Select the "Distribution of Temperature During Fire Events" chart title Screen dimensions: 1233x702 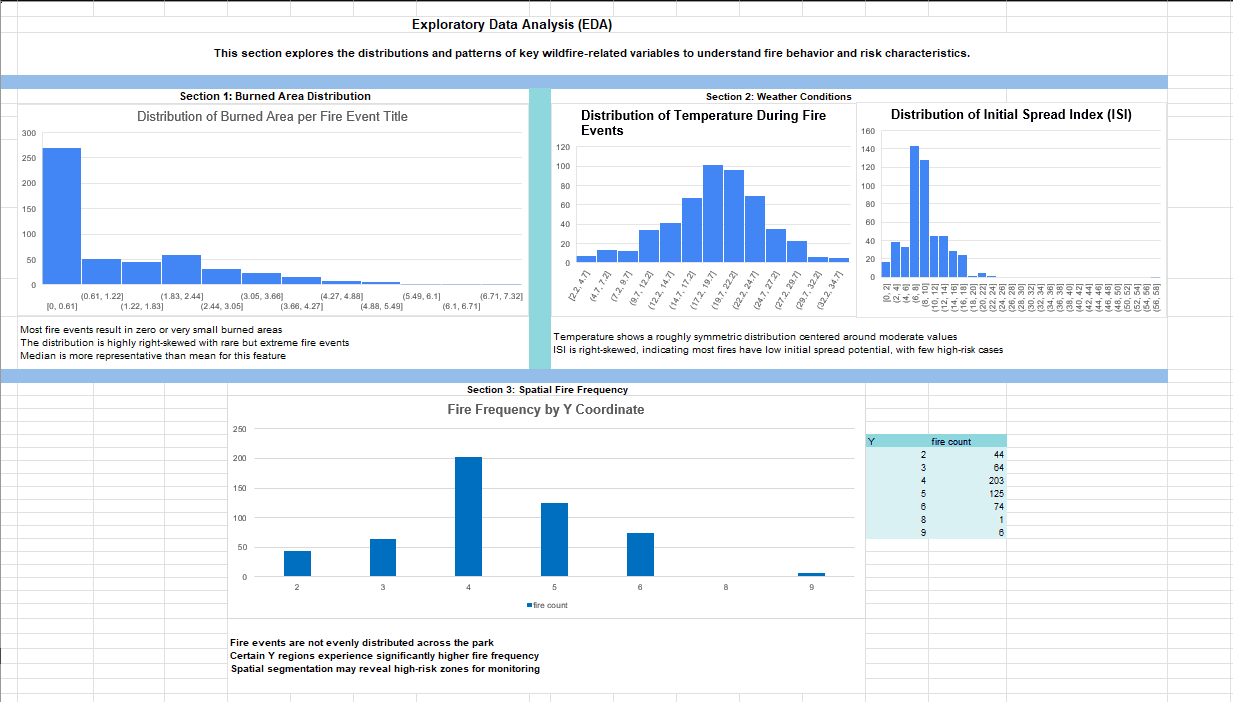click(x=704, y=121)
